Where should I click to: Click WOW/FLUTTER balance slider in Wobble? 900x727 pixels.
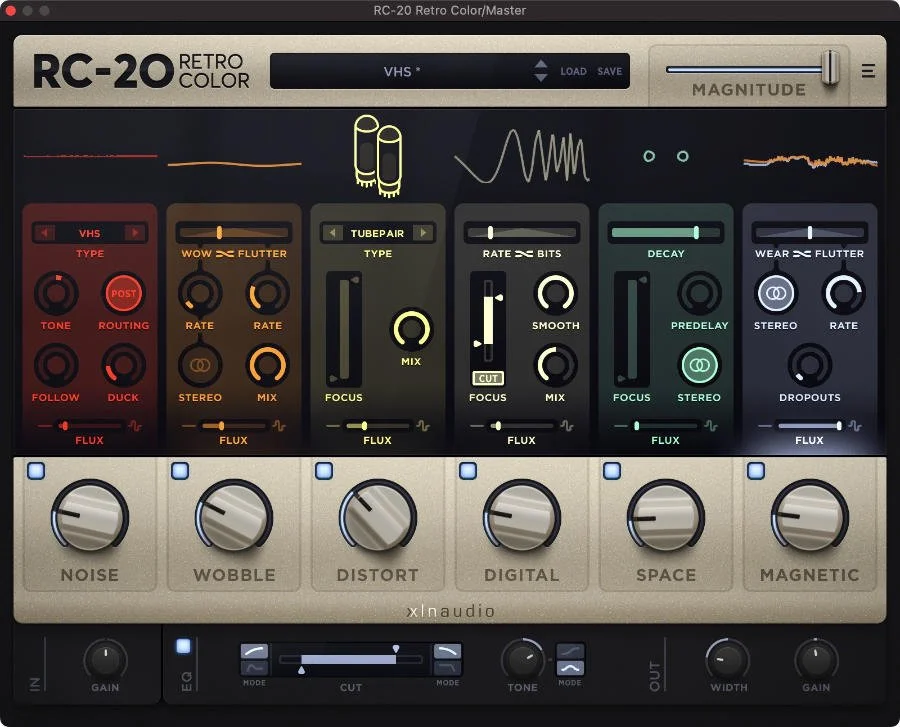pos(234,232)
